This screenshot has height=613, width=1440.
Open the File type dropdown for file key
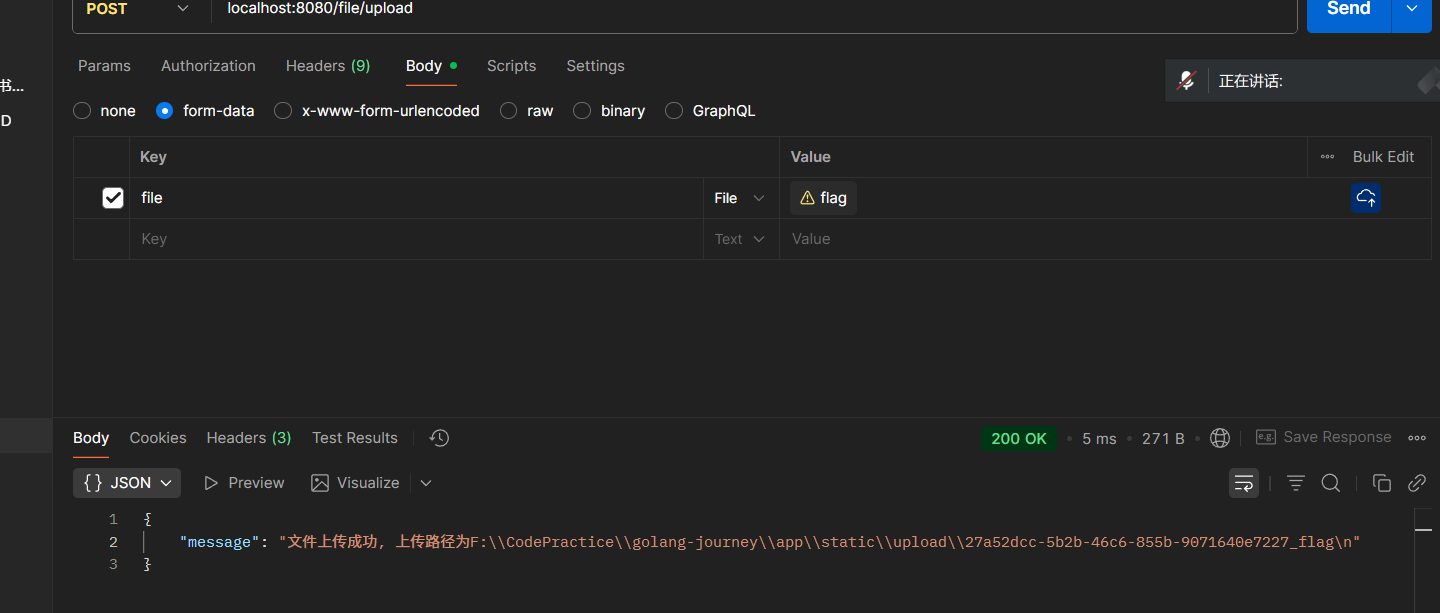coord(740,198)
